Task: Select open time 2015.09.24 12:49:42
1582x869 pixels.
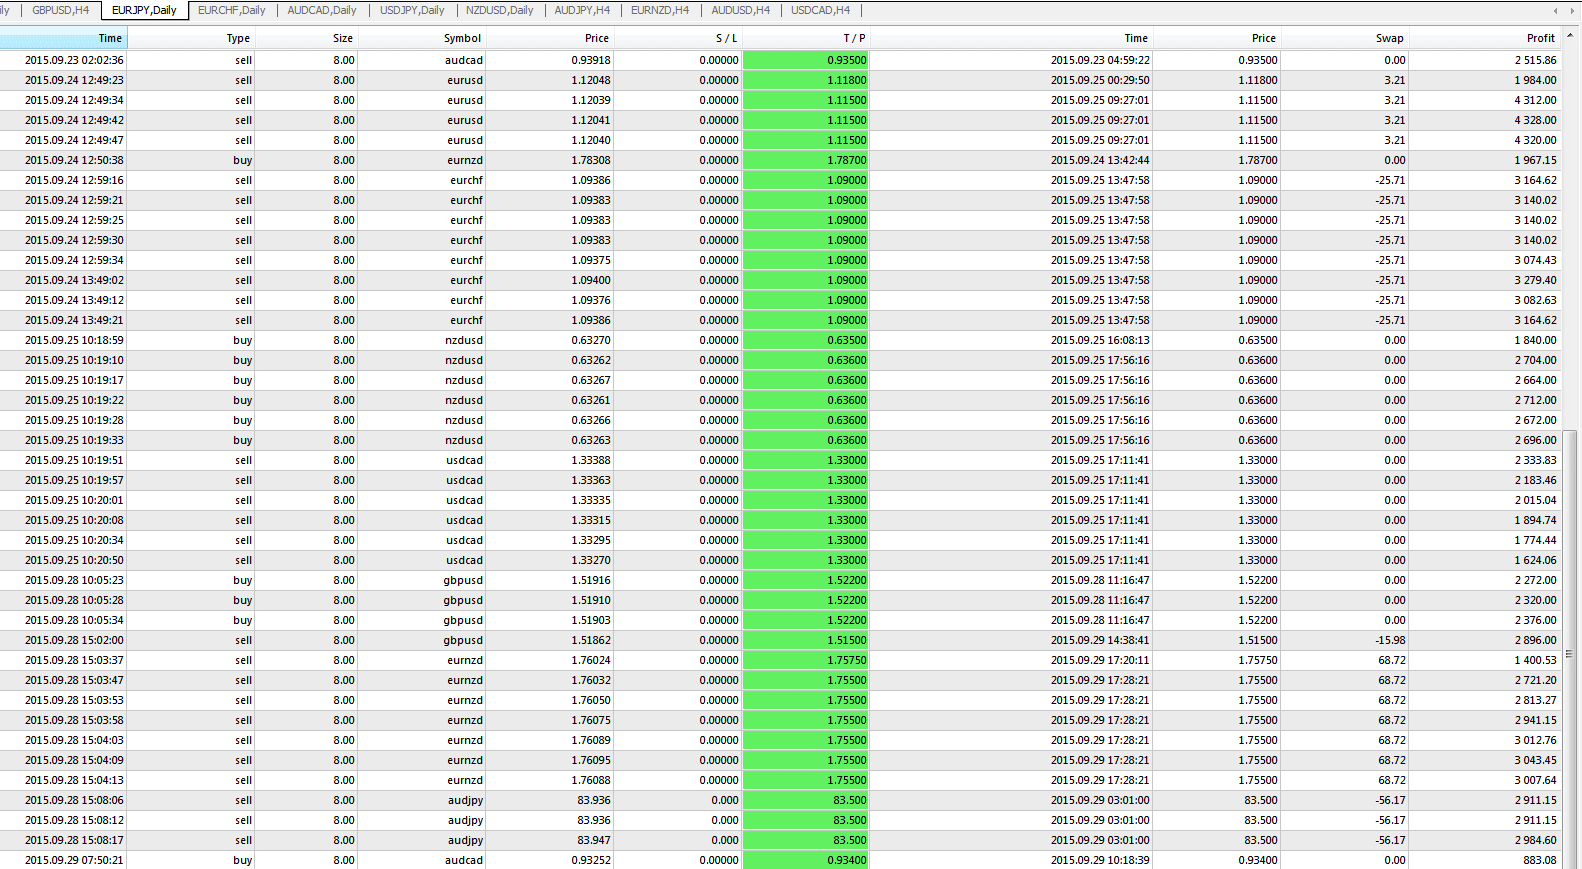Action: point(74,120)
